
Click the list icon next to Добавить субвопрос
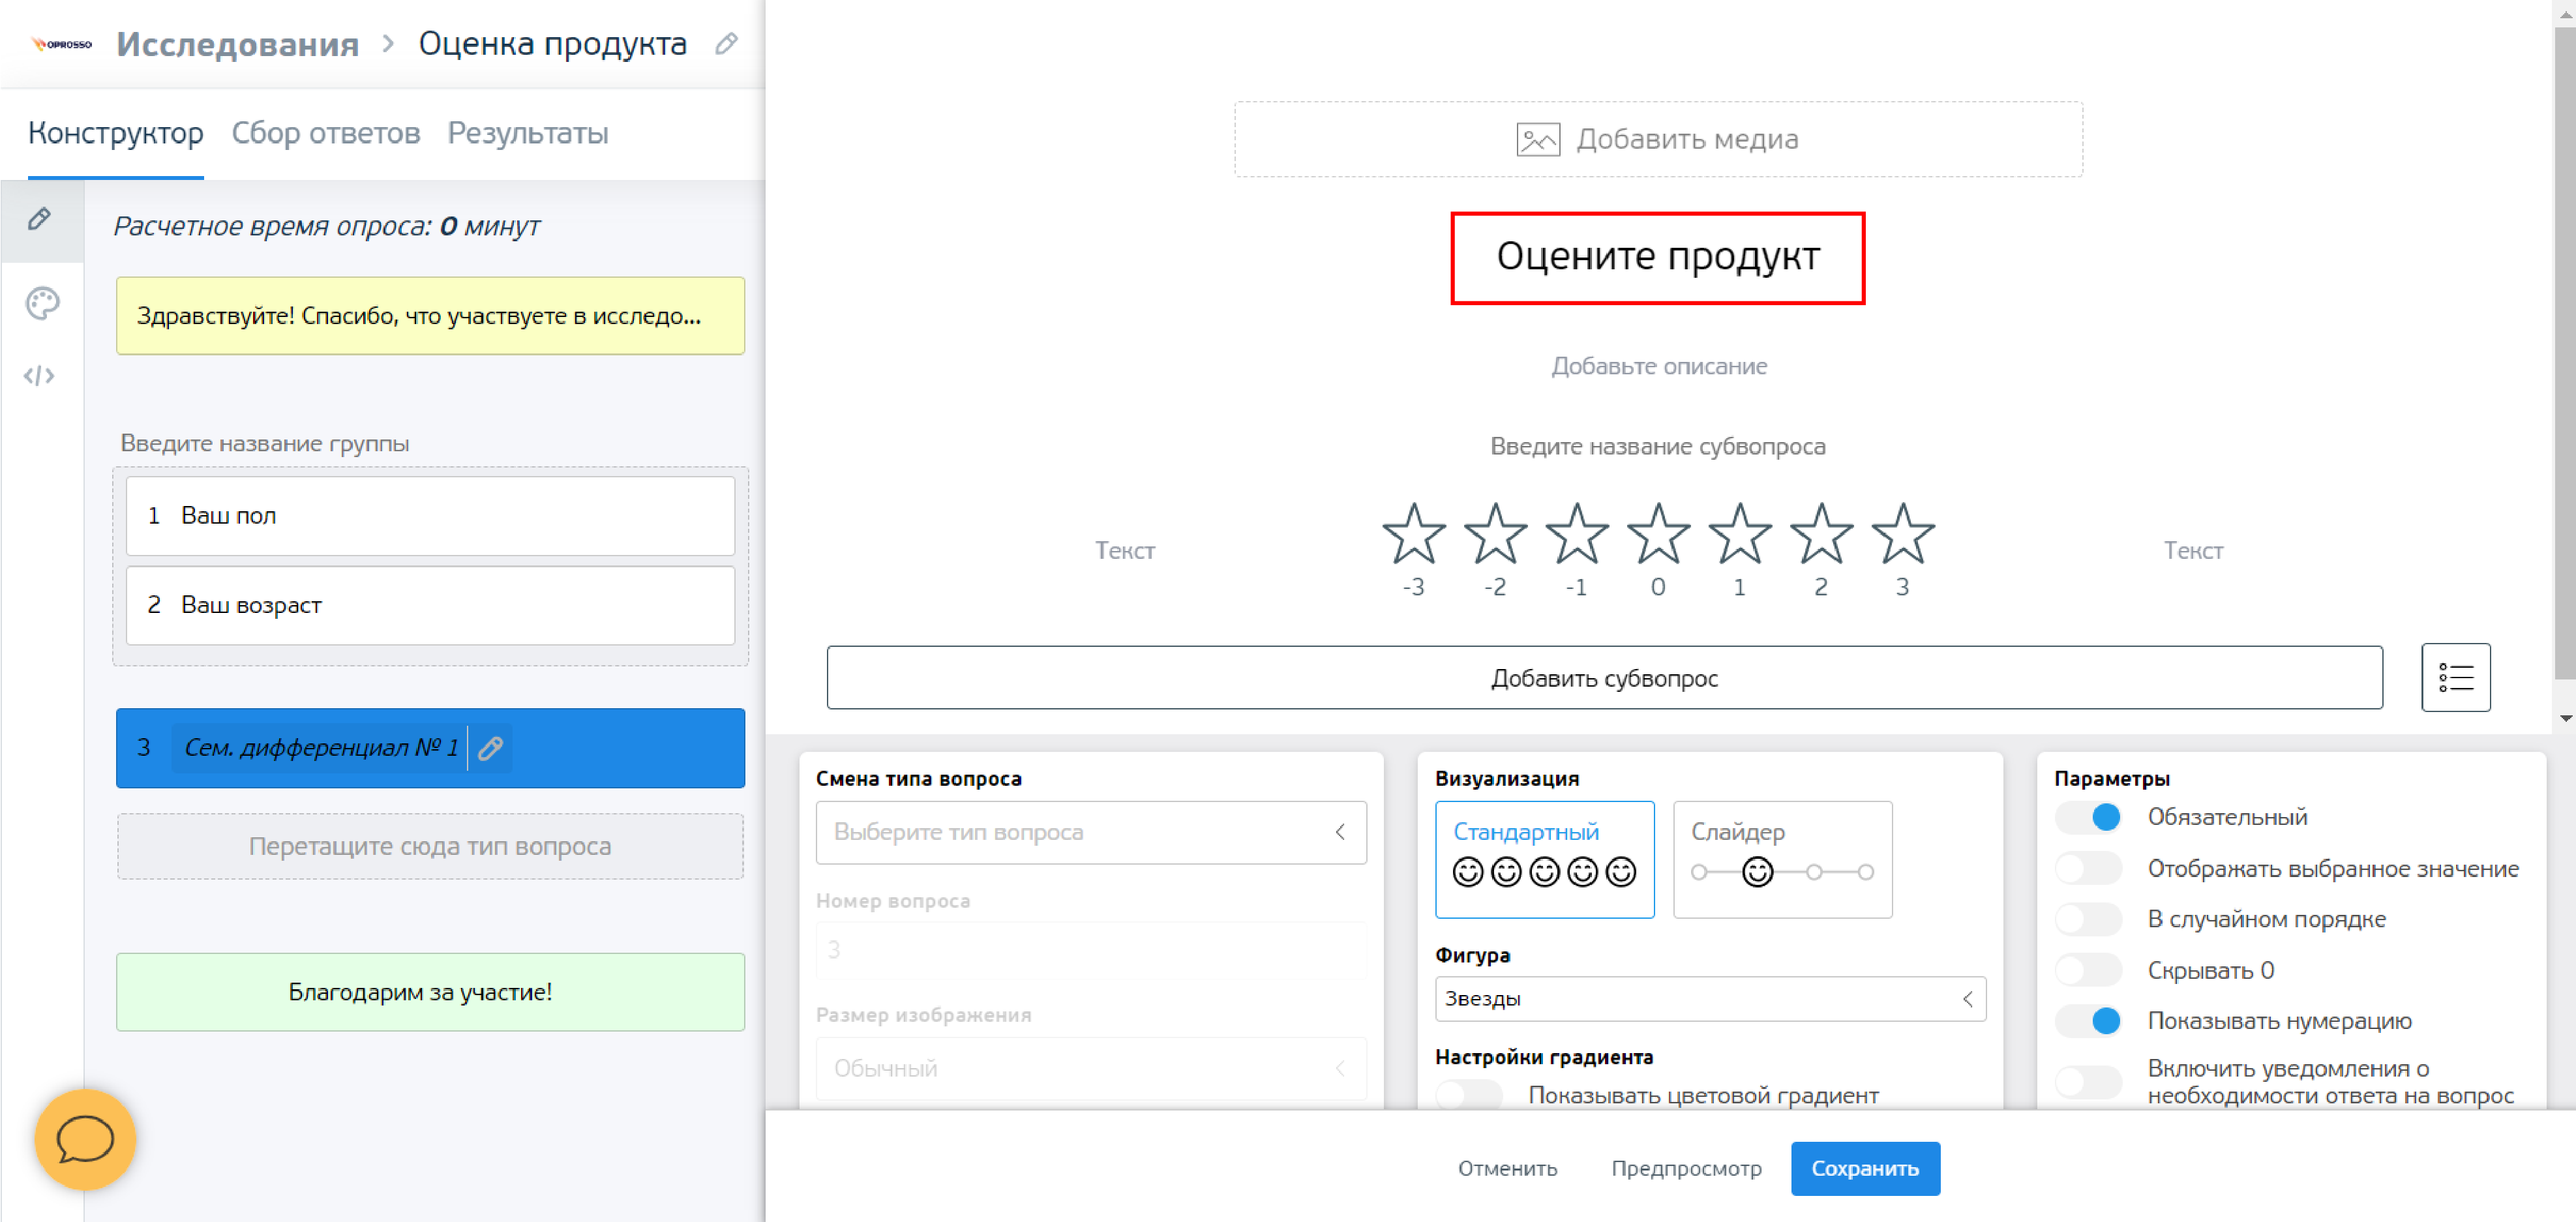click(x=2455, y=677)
